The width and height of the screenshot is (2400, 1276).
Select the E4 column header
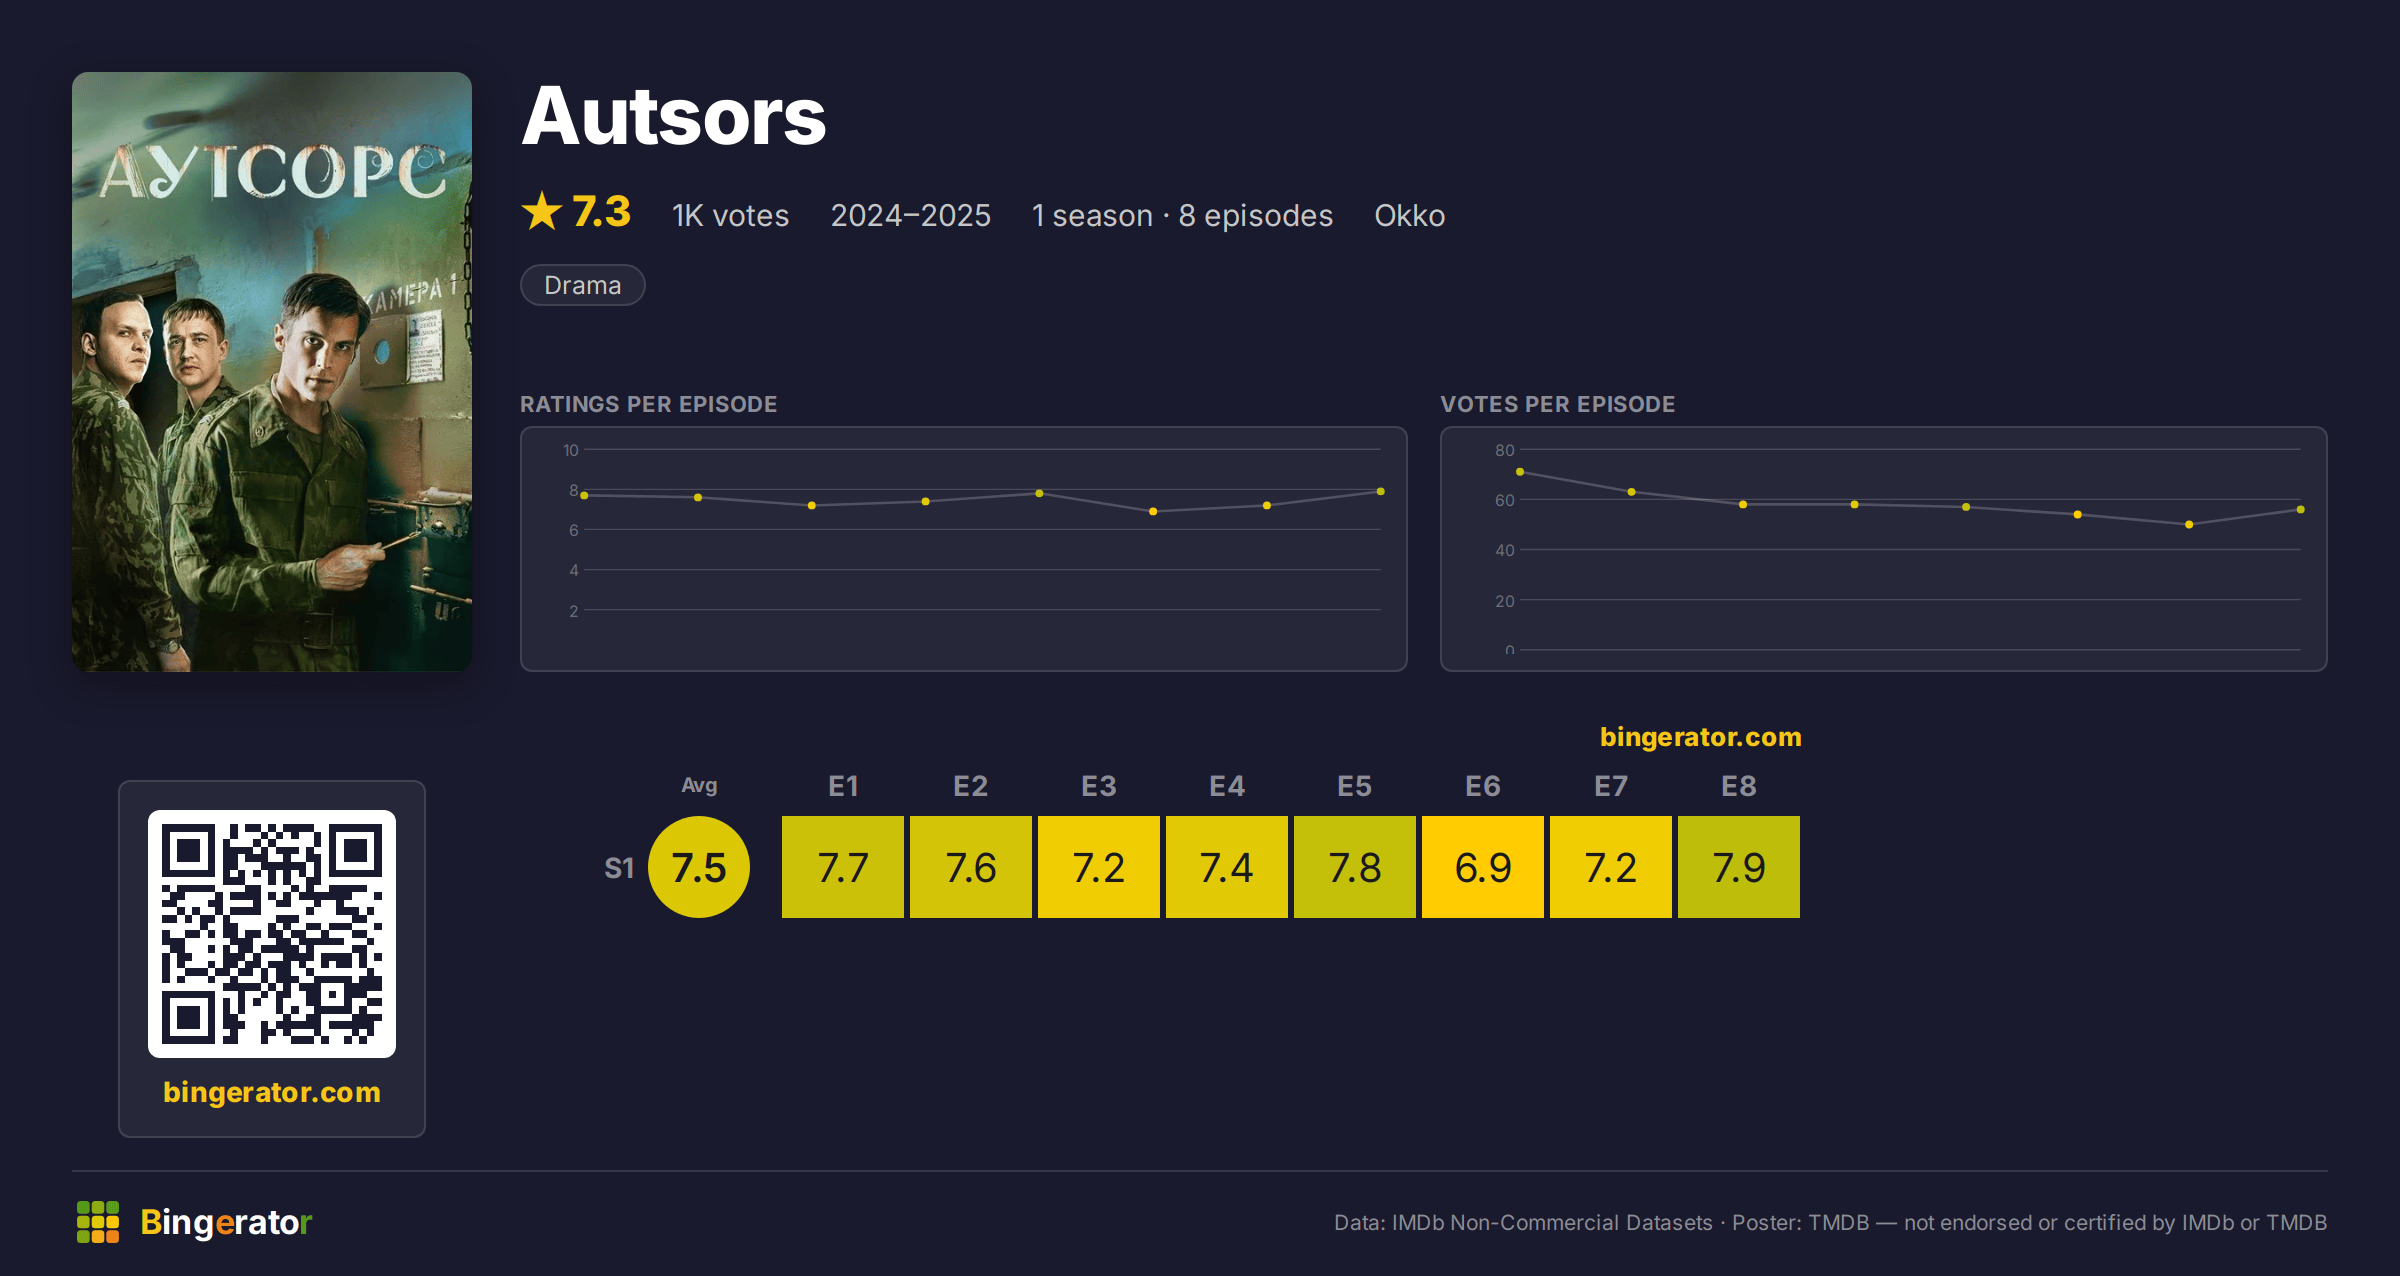(x=1227, y=786)
